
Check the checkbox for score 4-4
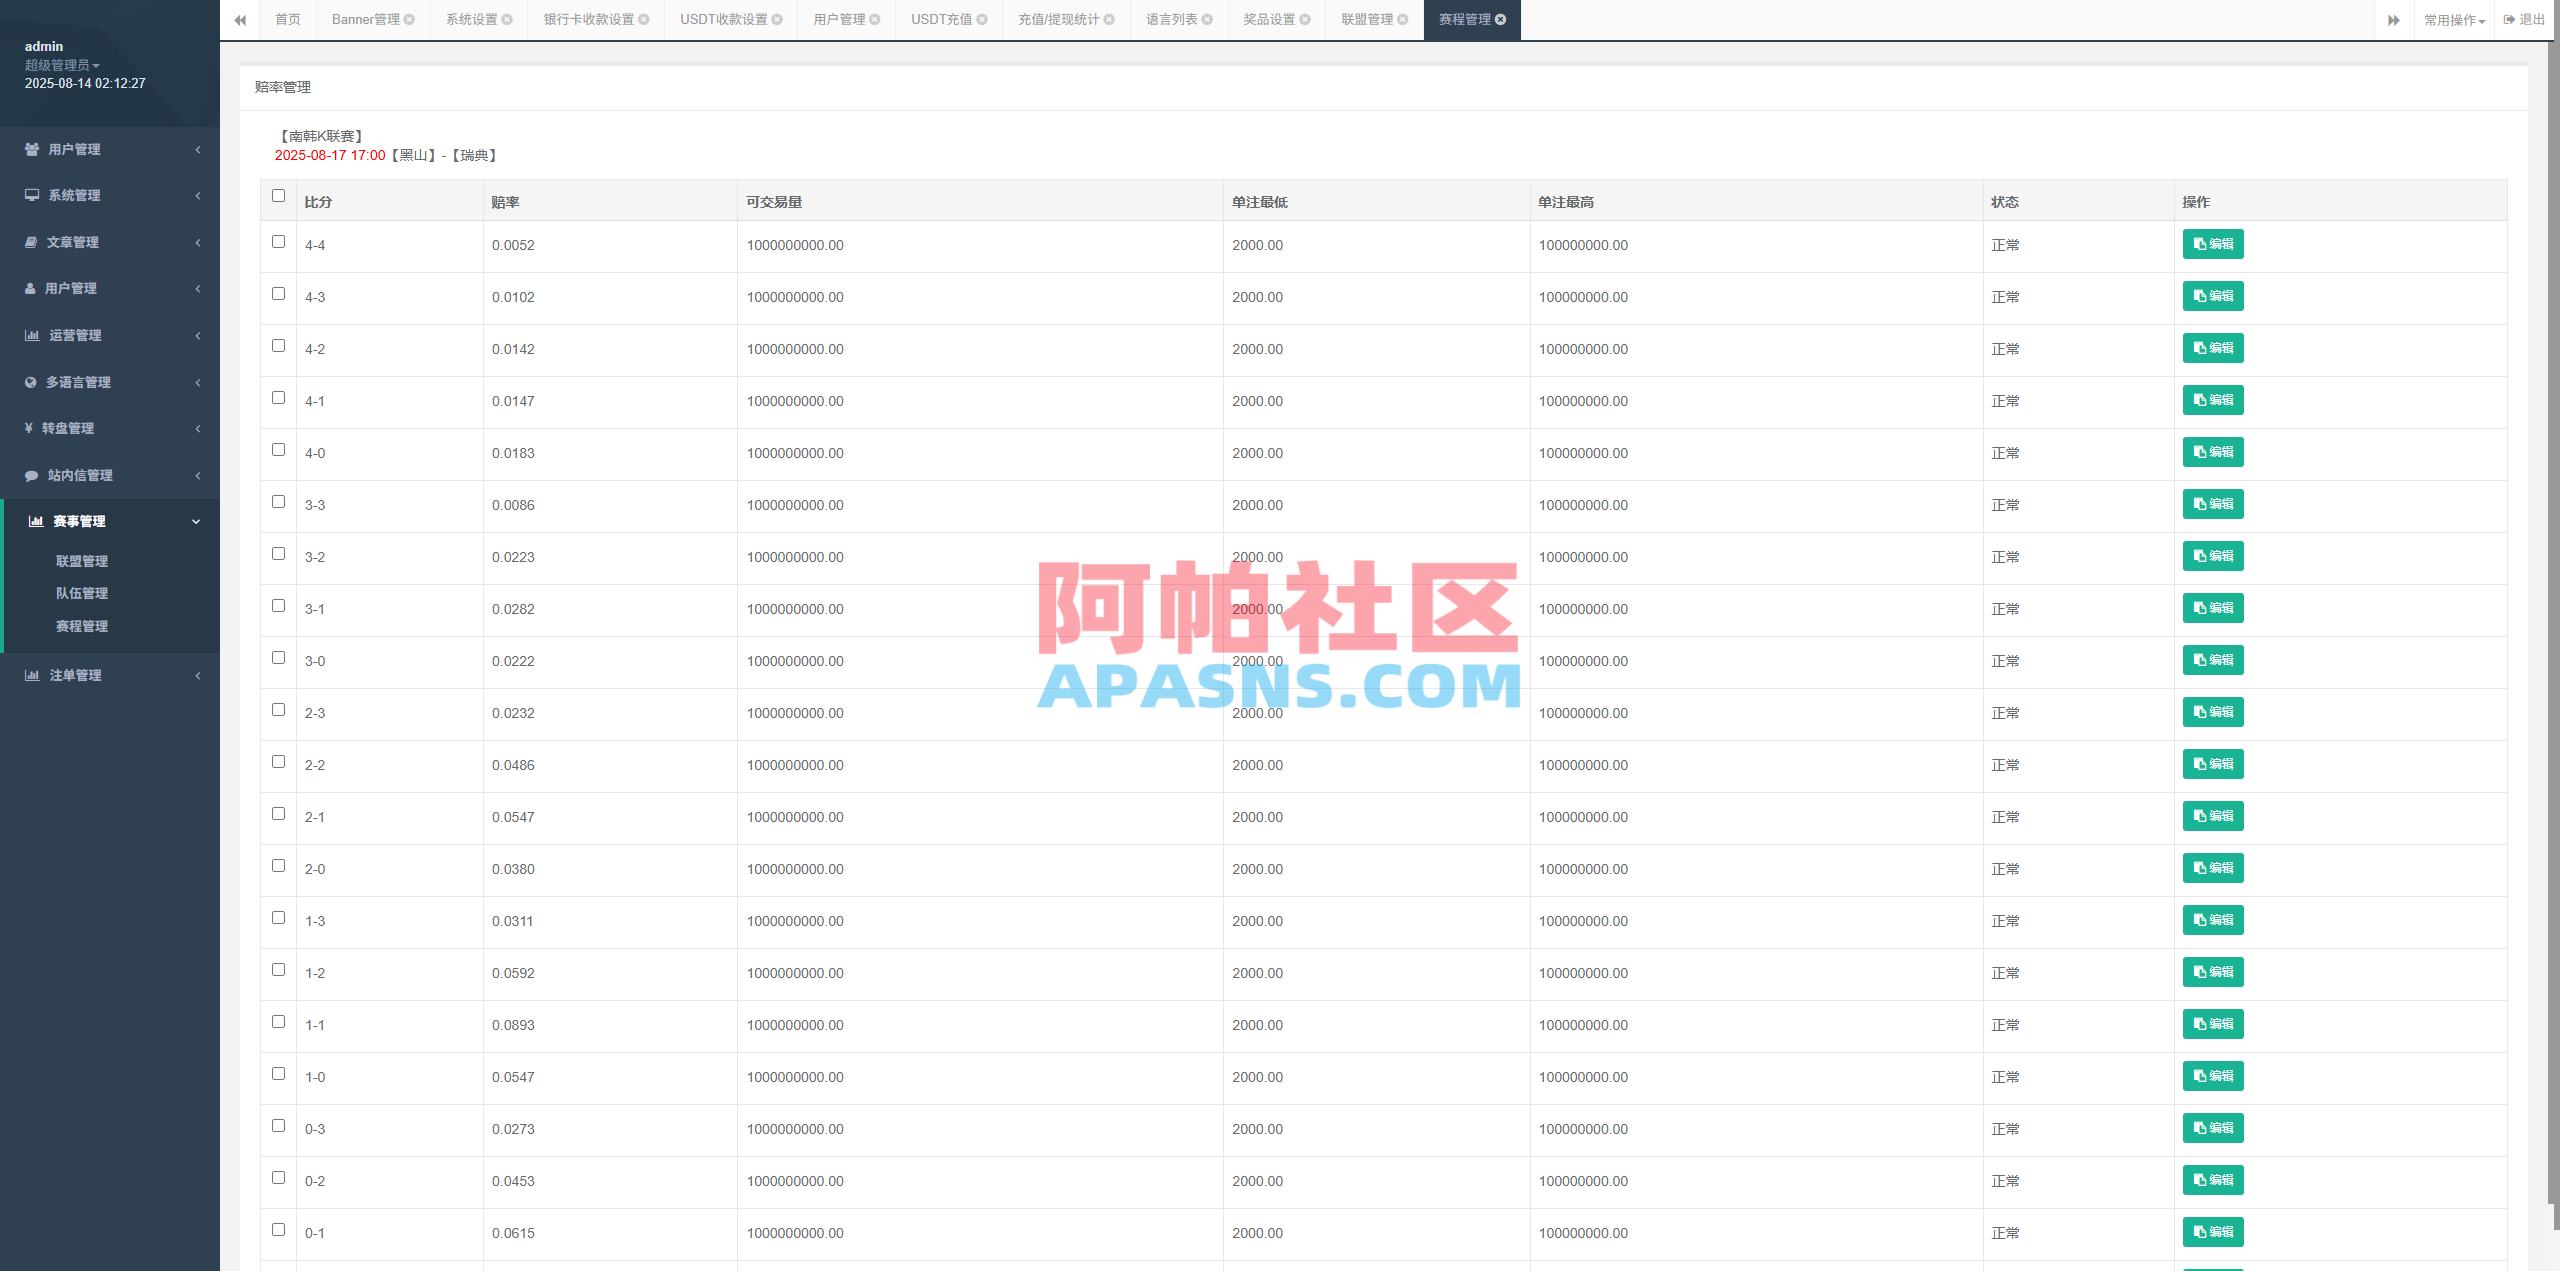(x=278, y=241)
